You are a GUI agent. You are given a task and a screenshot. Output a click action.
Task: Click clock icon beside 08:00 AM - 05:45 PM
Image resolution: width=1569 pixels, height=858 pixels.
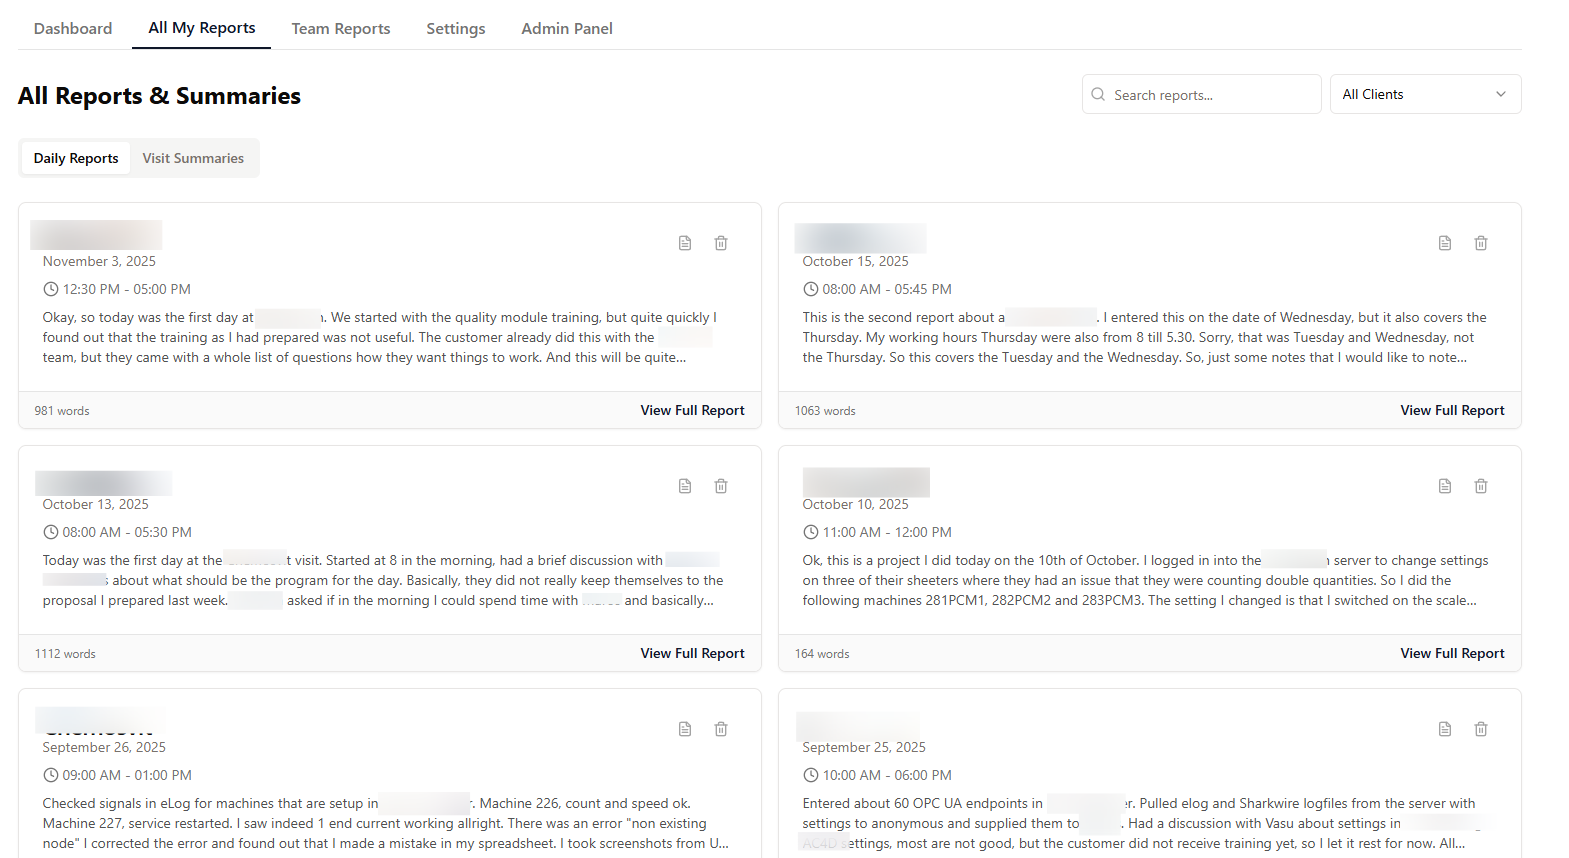[811, 289]
